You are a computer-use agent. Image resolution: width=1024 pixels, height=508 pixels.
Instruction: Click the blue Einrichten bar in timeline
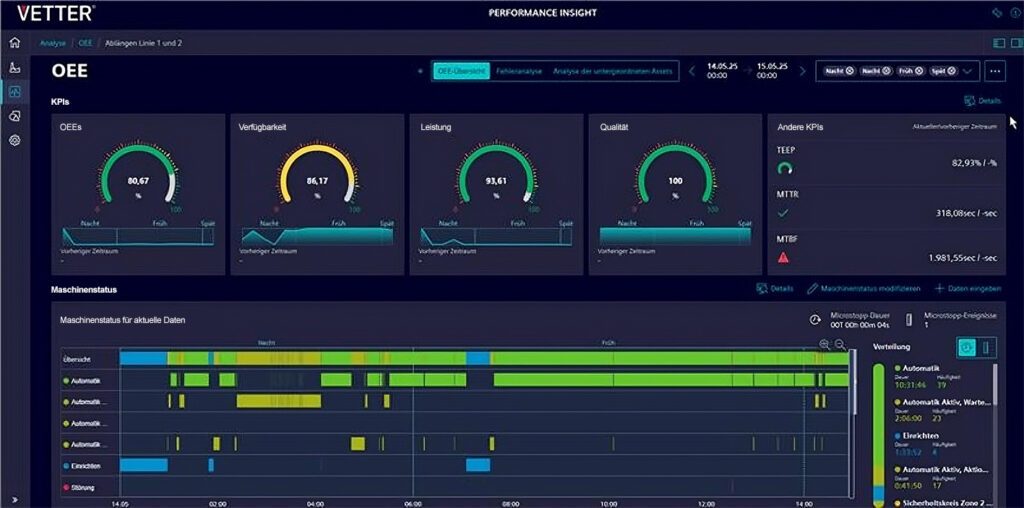143,465
